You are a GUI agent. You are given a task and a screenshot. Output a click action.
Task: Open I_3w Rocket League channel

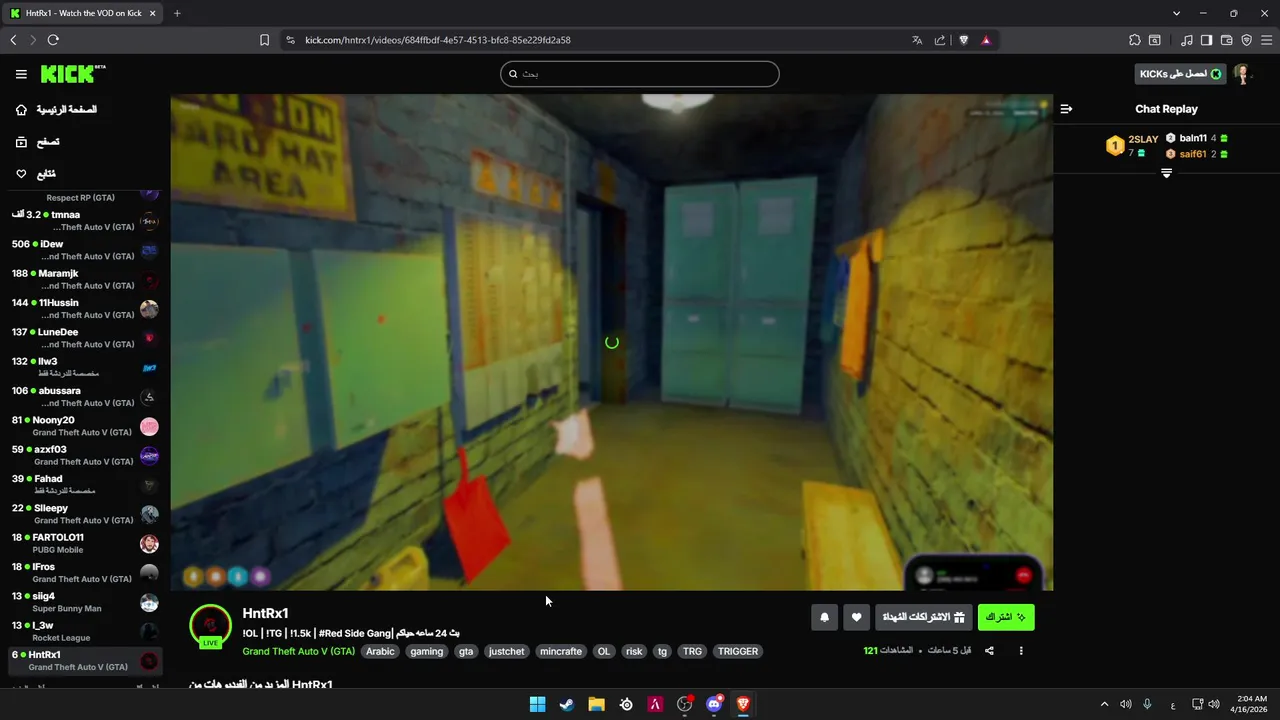85,631
